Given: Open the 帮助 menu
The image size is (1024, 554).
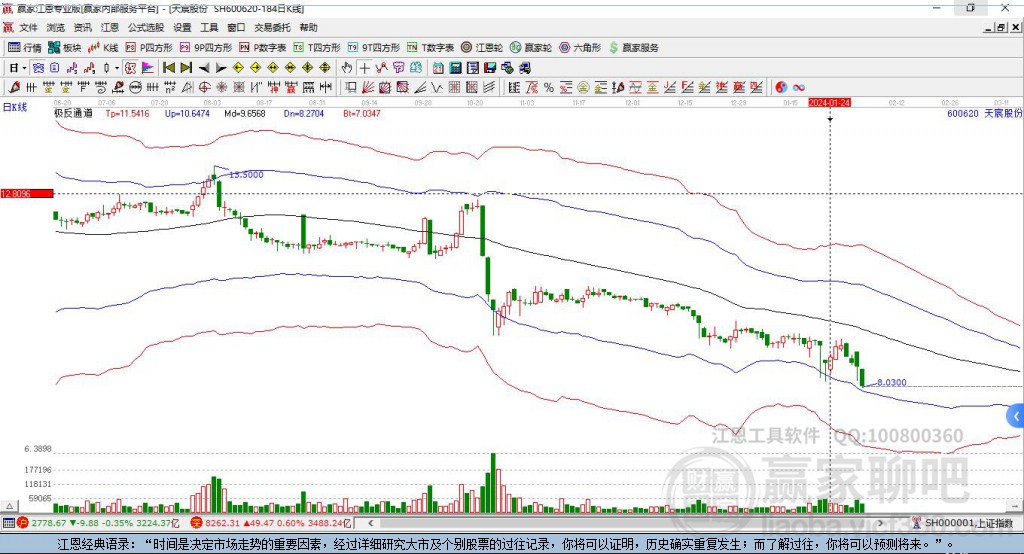Looking at the screenshot, I should (308, 27).
